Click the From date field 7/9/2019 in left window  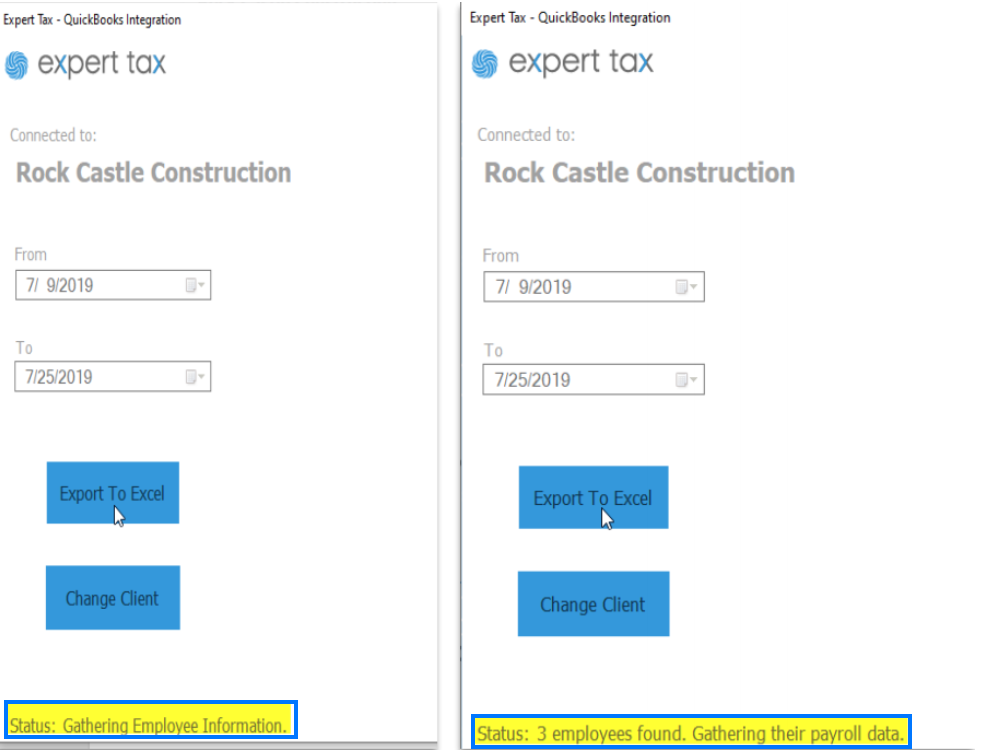[x=113, y=285]
